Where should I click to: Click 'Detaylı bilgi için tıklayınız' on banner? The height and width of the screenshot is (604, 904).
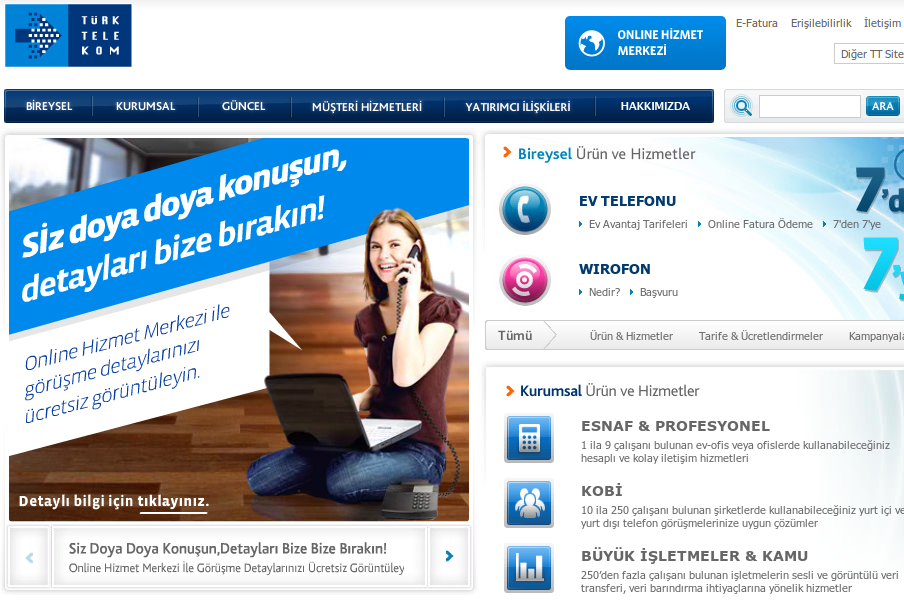tap(114, 501)
